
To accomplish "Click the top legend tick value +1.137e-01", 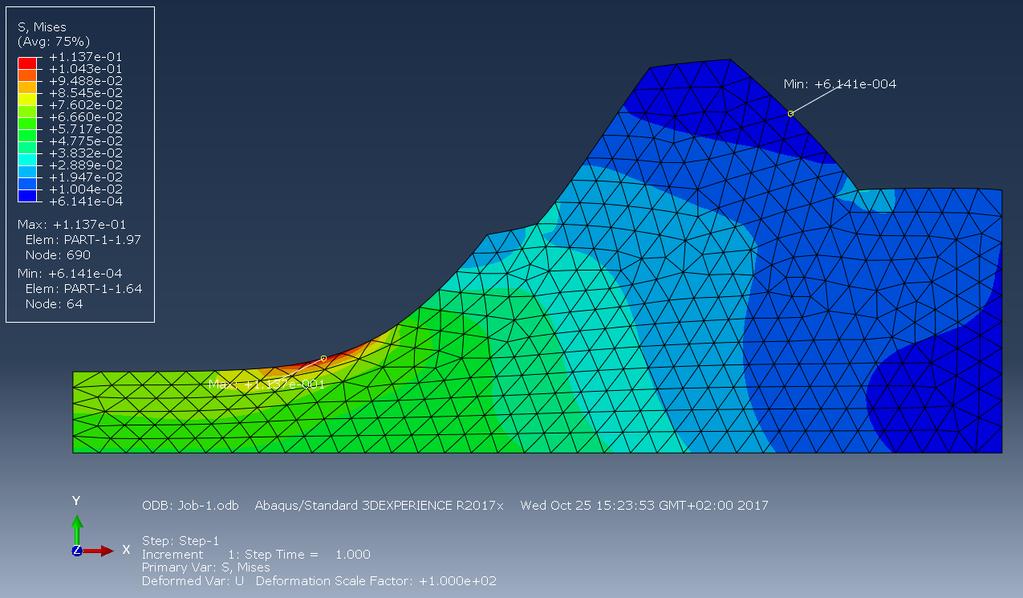I will (x=85, y=57).
